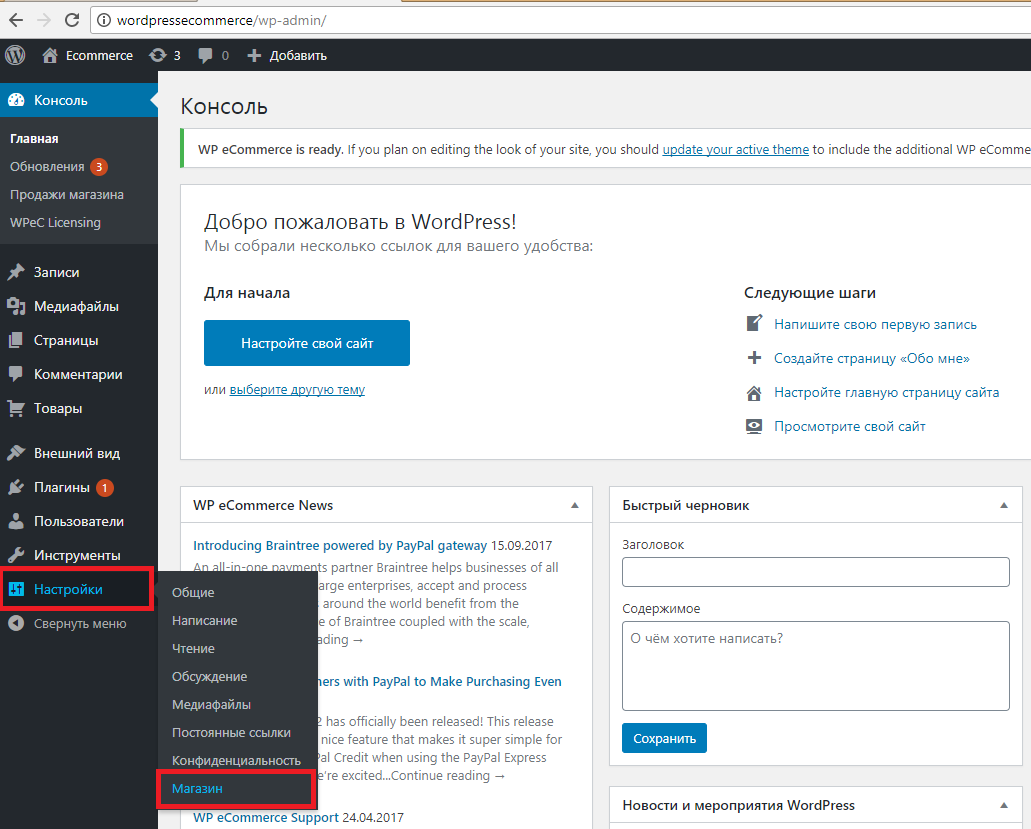
Task: Open Создайте страницу «Обо мне» link
Action: tap(872, 358)
